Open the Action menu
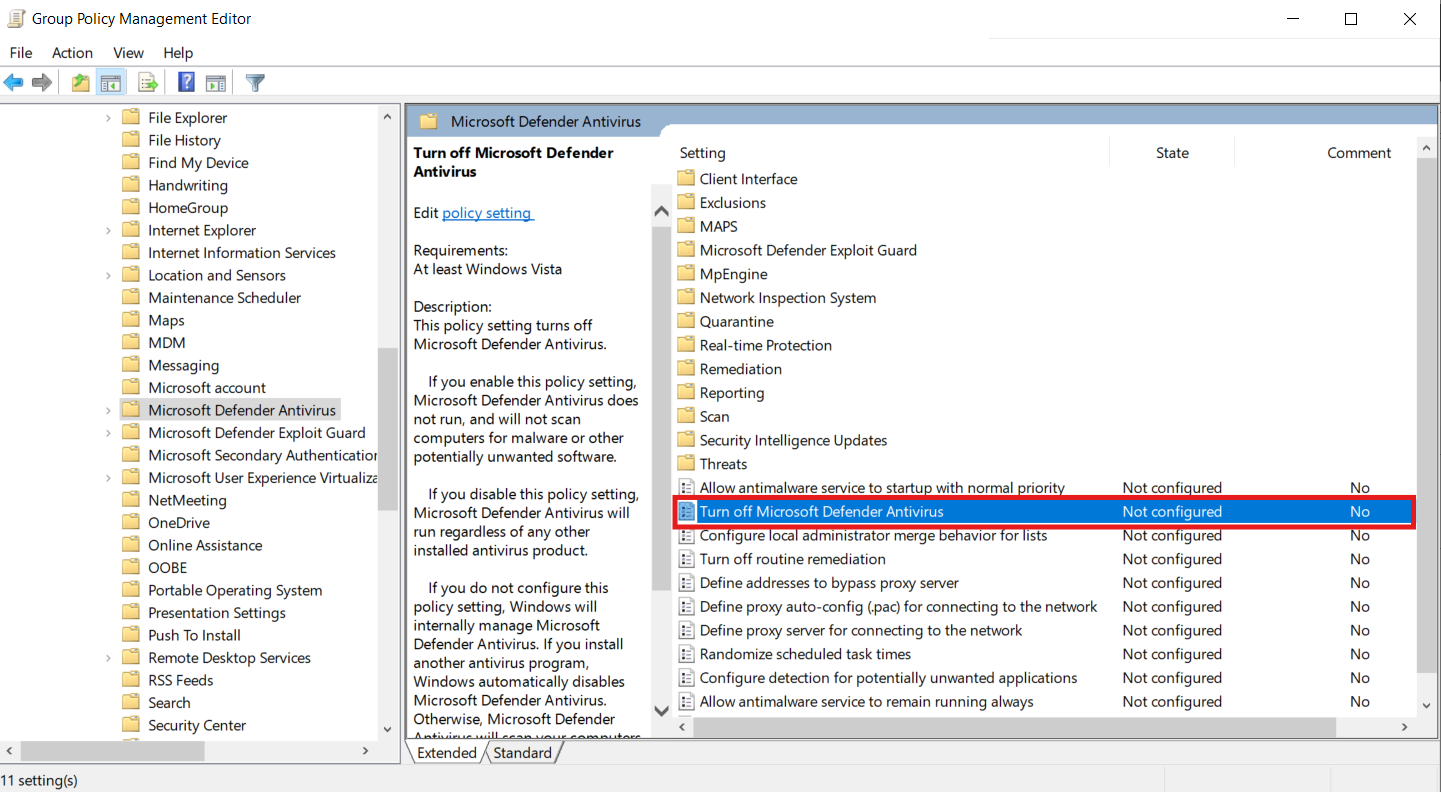1441x792 pixels. [72, 53]
